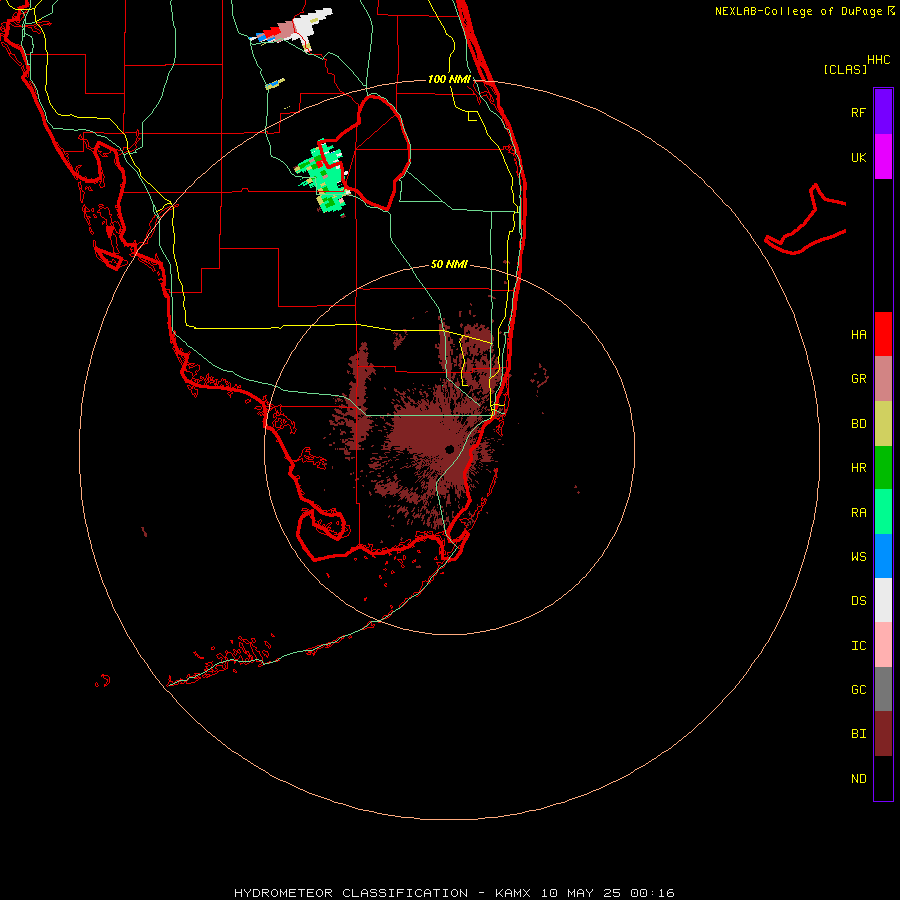Image resolution: width=900 pixels, height=900 pixels.
Task: Click the 100 NMI range ring label
Action: 449,79
